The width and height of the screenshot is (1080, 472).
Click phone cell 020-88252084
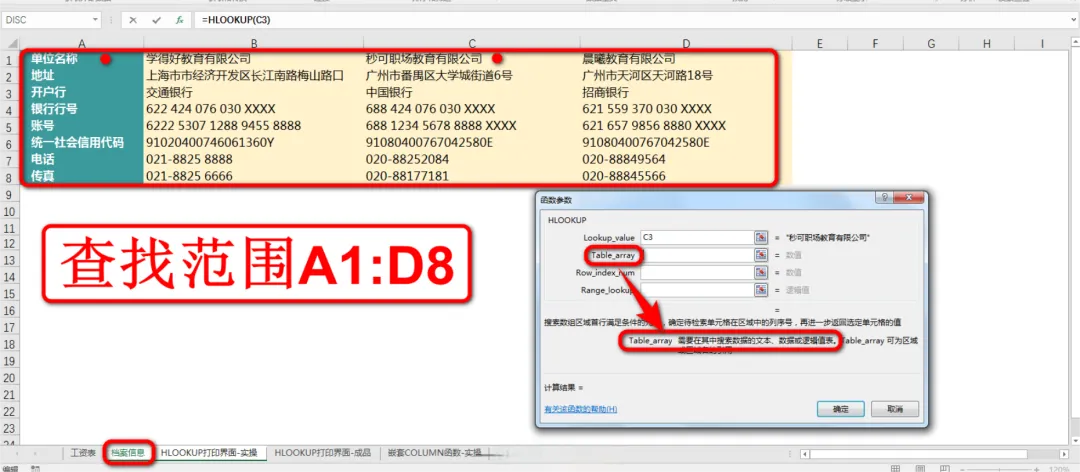tap(472, 159)
